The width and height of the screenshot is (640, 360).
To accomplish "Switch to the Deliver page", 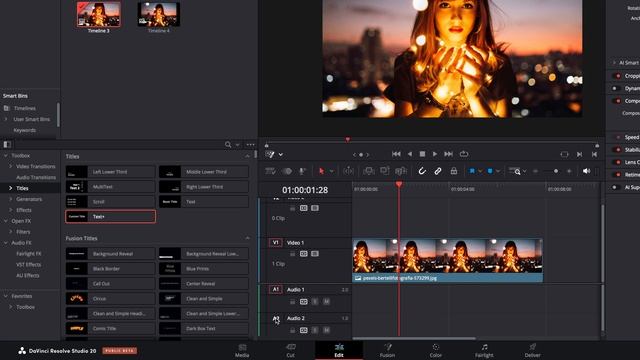I will (x=532, y=351).
